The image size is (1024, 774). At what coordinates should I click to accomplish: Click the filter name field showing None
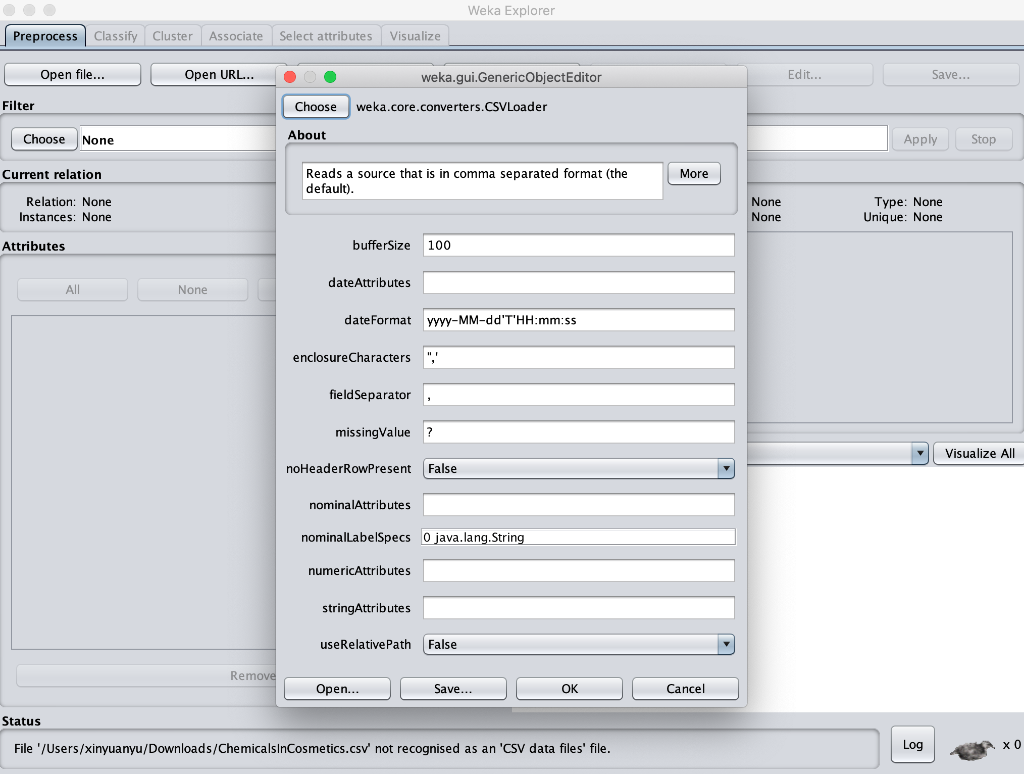click(x=178, y=139)
